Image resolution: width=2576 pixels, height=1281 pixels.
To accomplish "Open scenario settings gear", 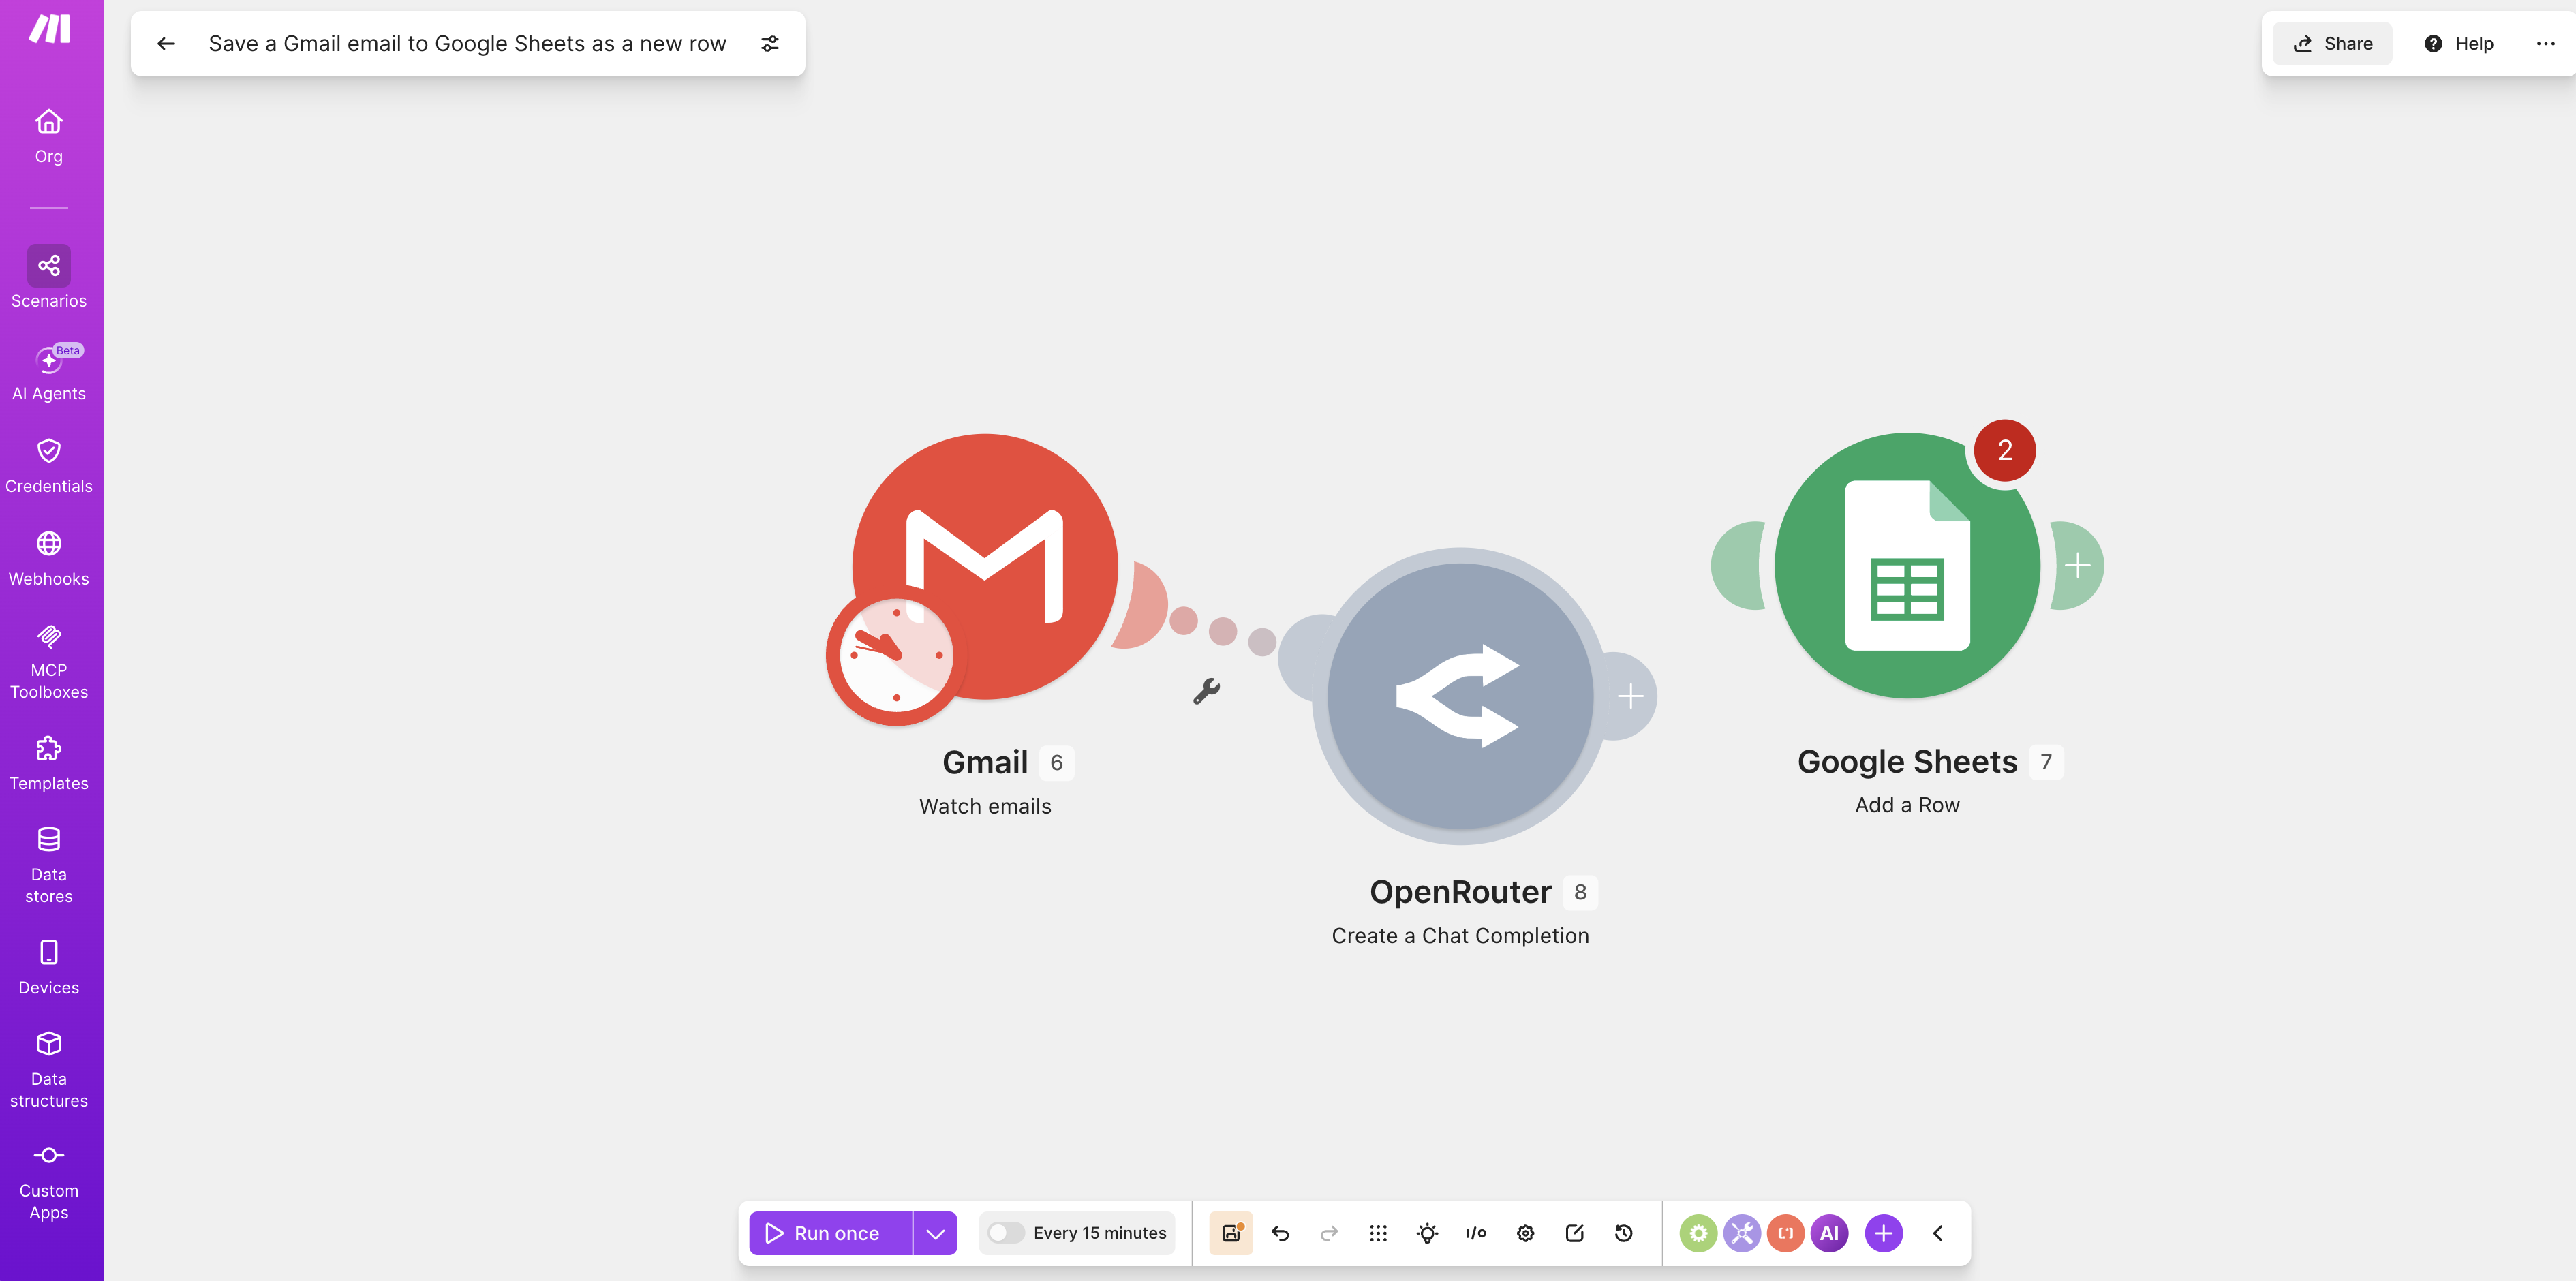I will click(x=1525, y=1233).
